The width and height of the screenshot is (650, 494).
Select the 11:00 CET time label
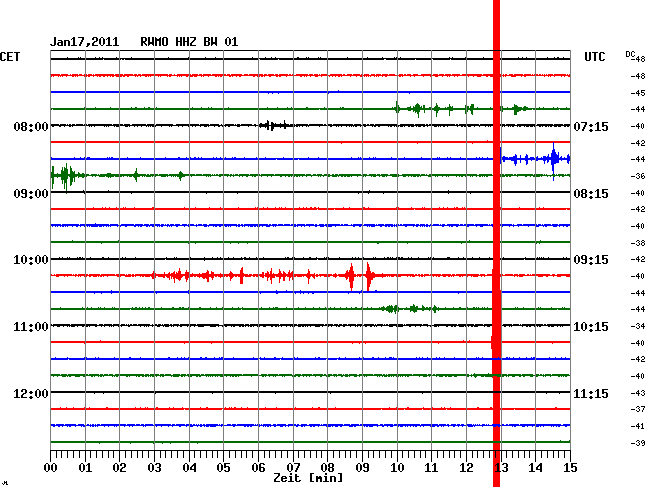[x=31, y=327]
